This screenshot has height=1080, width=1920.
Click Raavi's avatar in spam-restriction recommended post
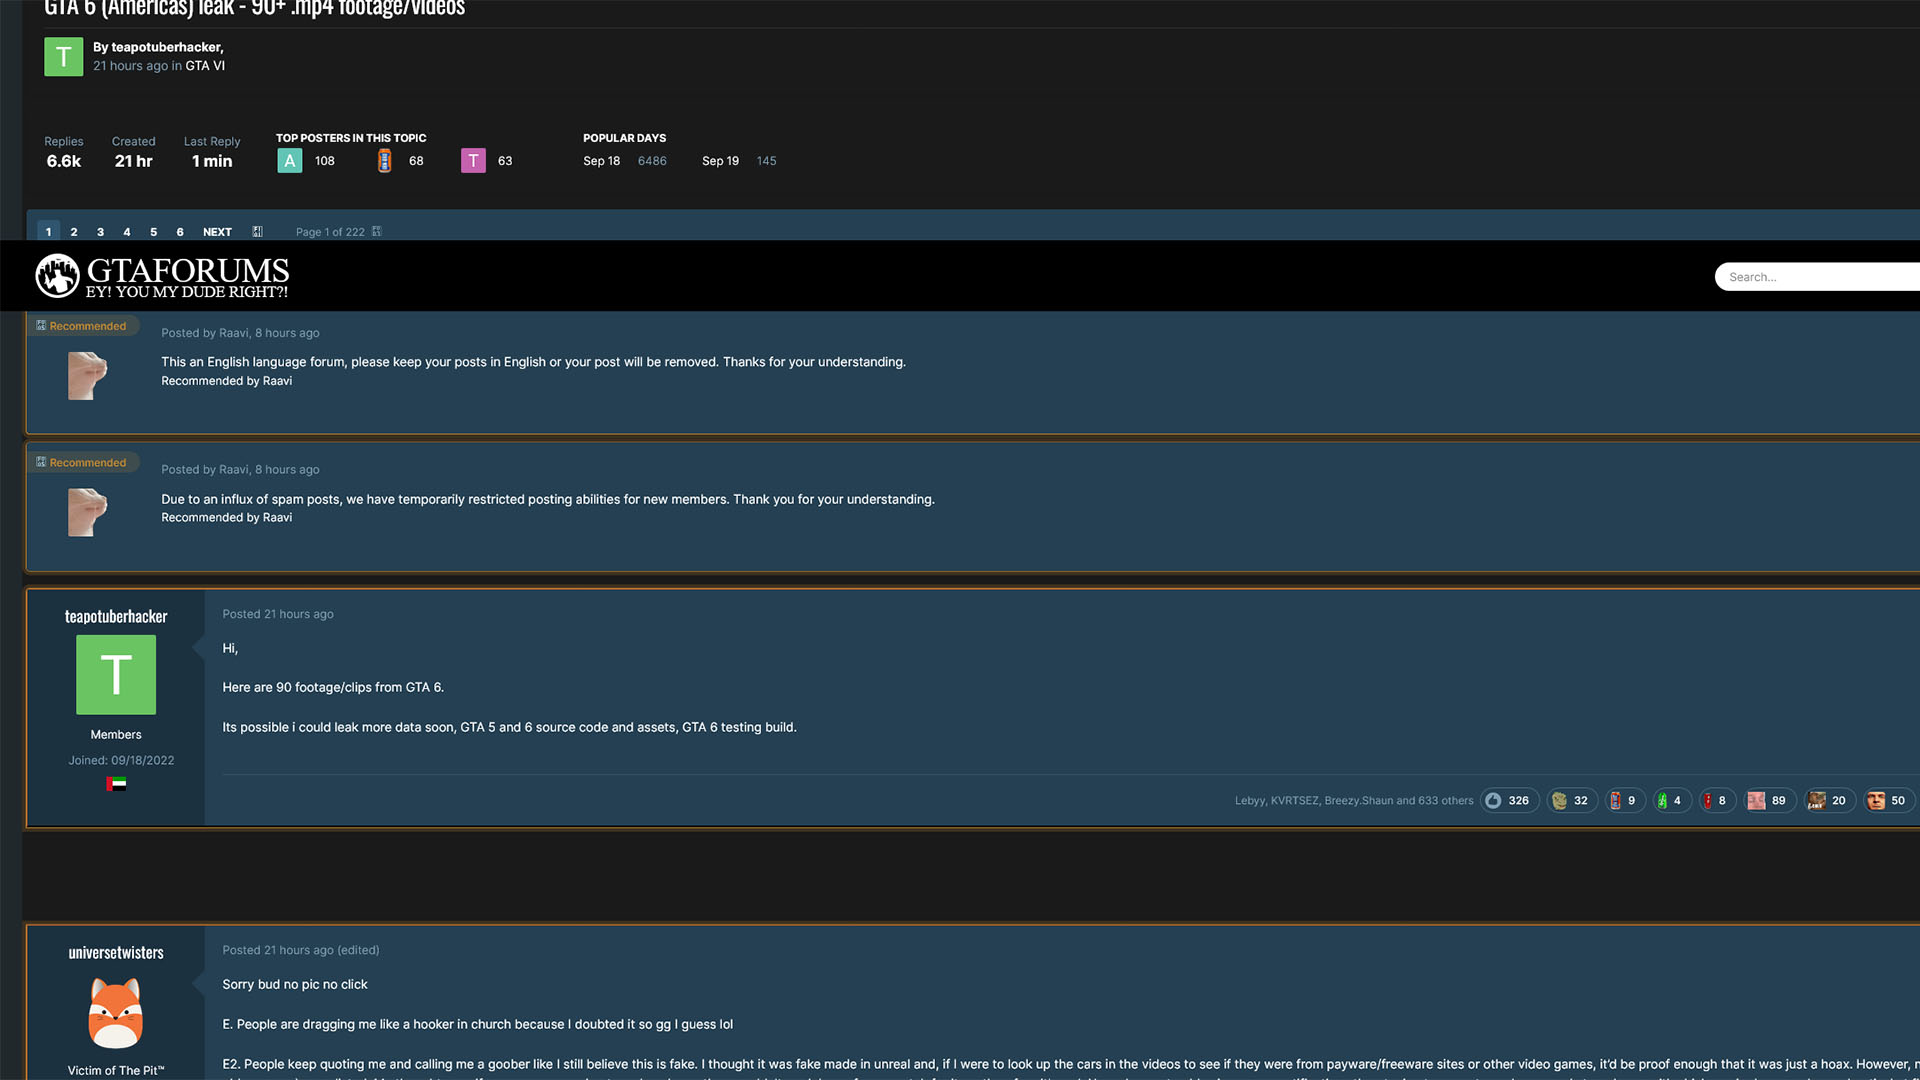(87, 512)
